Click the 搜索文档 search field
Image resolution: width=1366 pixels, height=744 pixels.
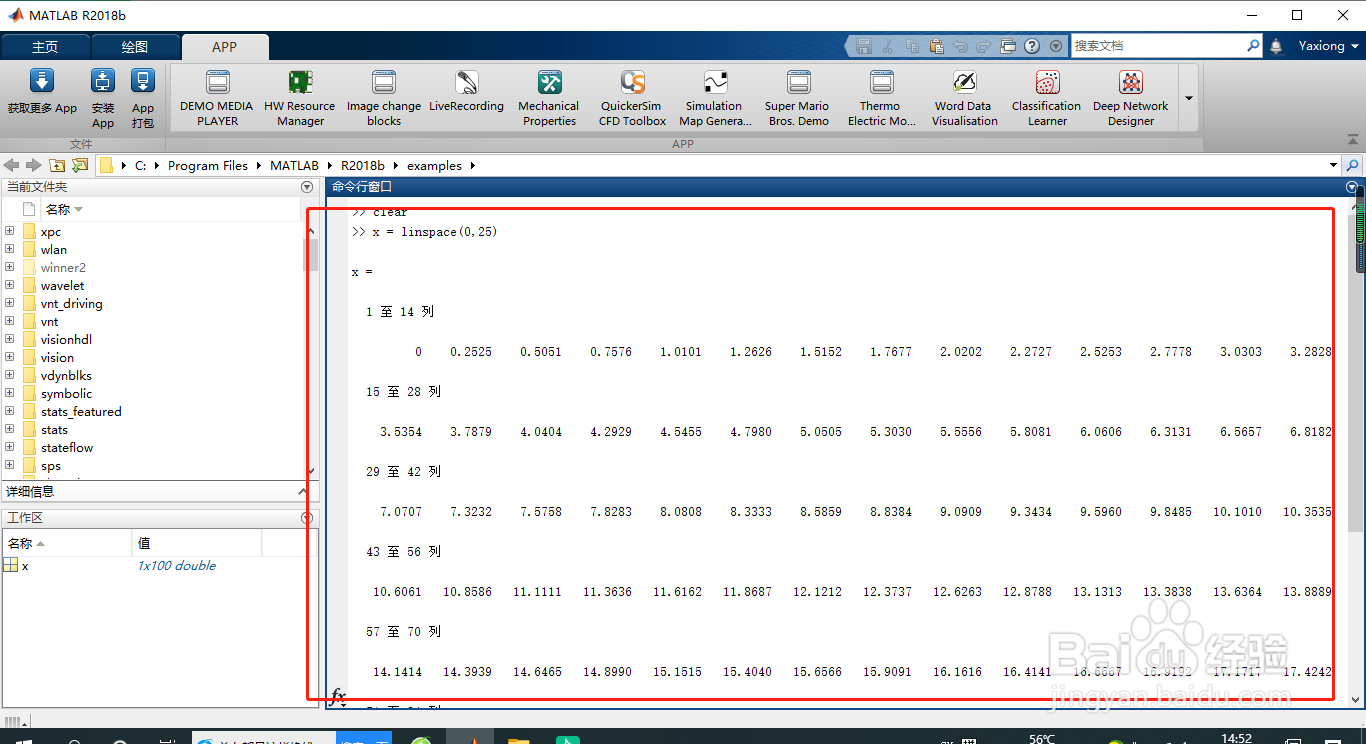[1158, 46]
